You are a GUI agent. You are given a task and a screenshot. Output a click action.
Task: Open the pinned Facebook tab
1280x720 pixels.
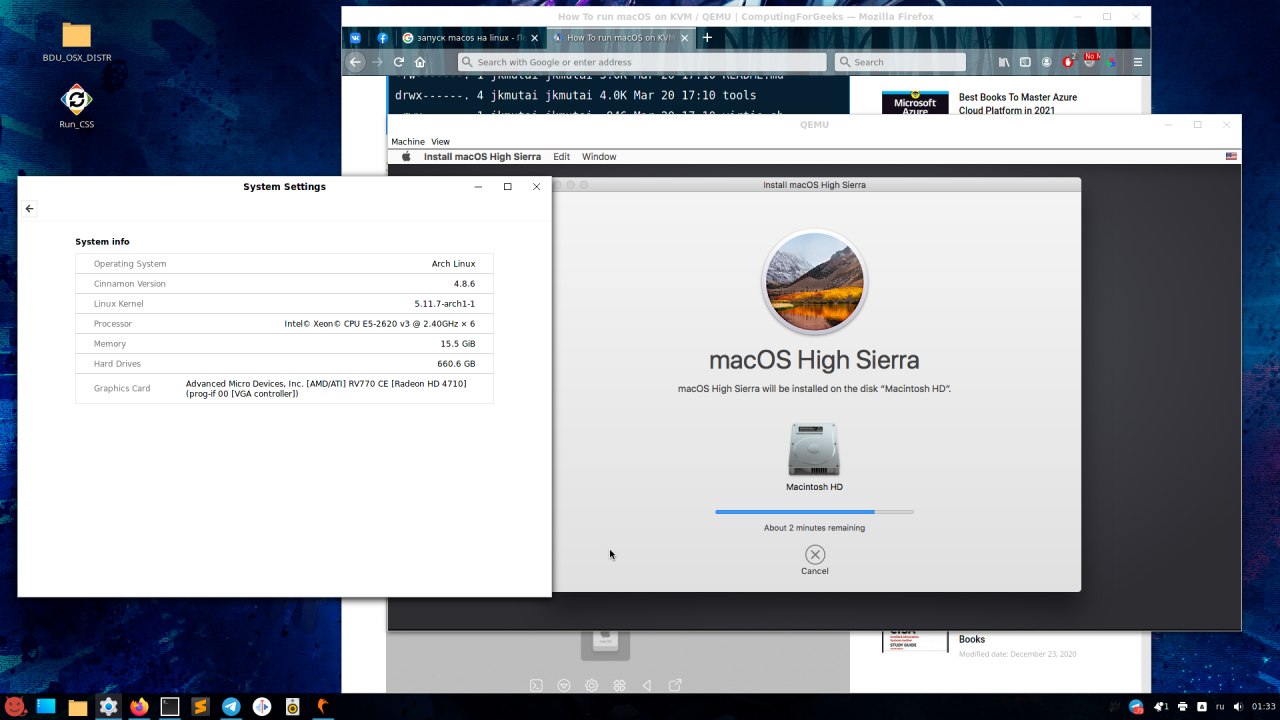click(382, 38)
